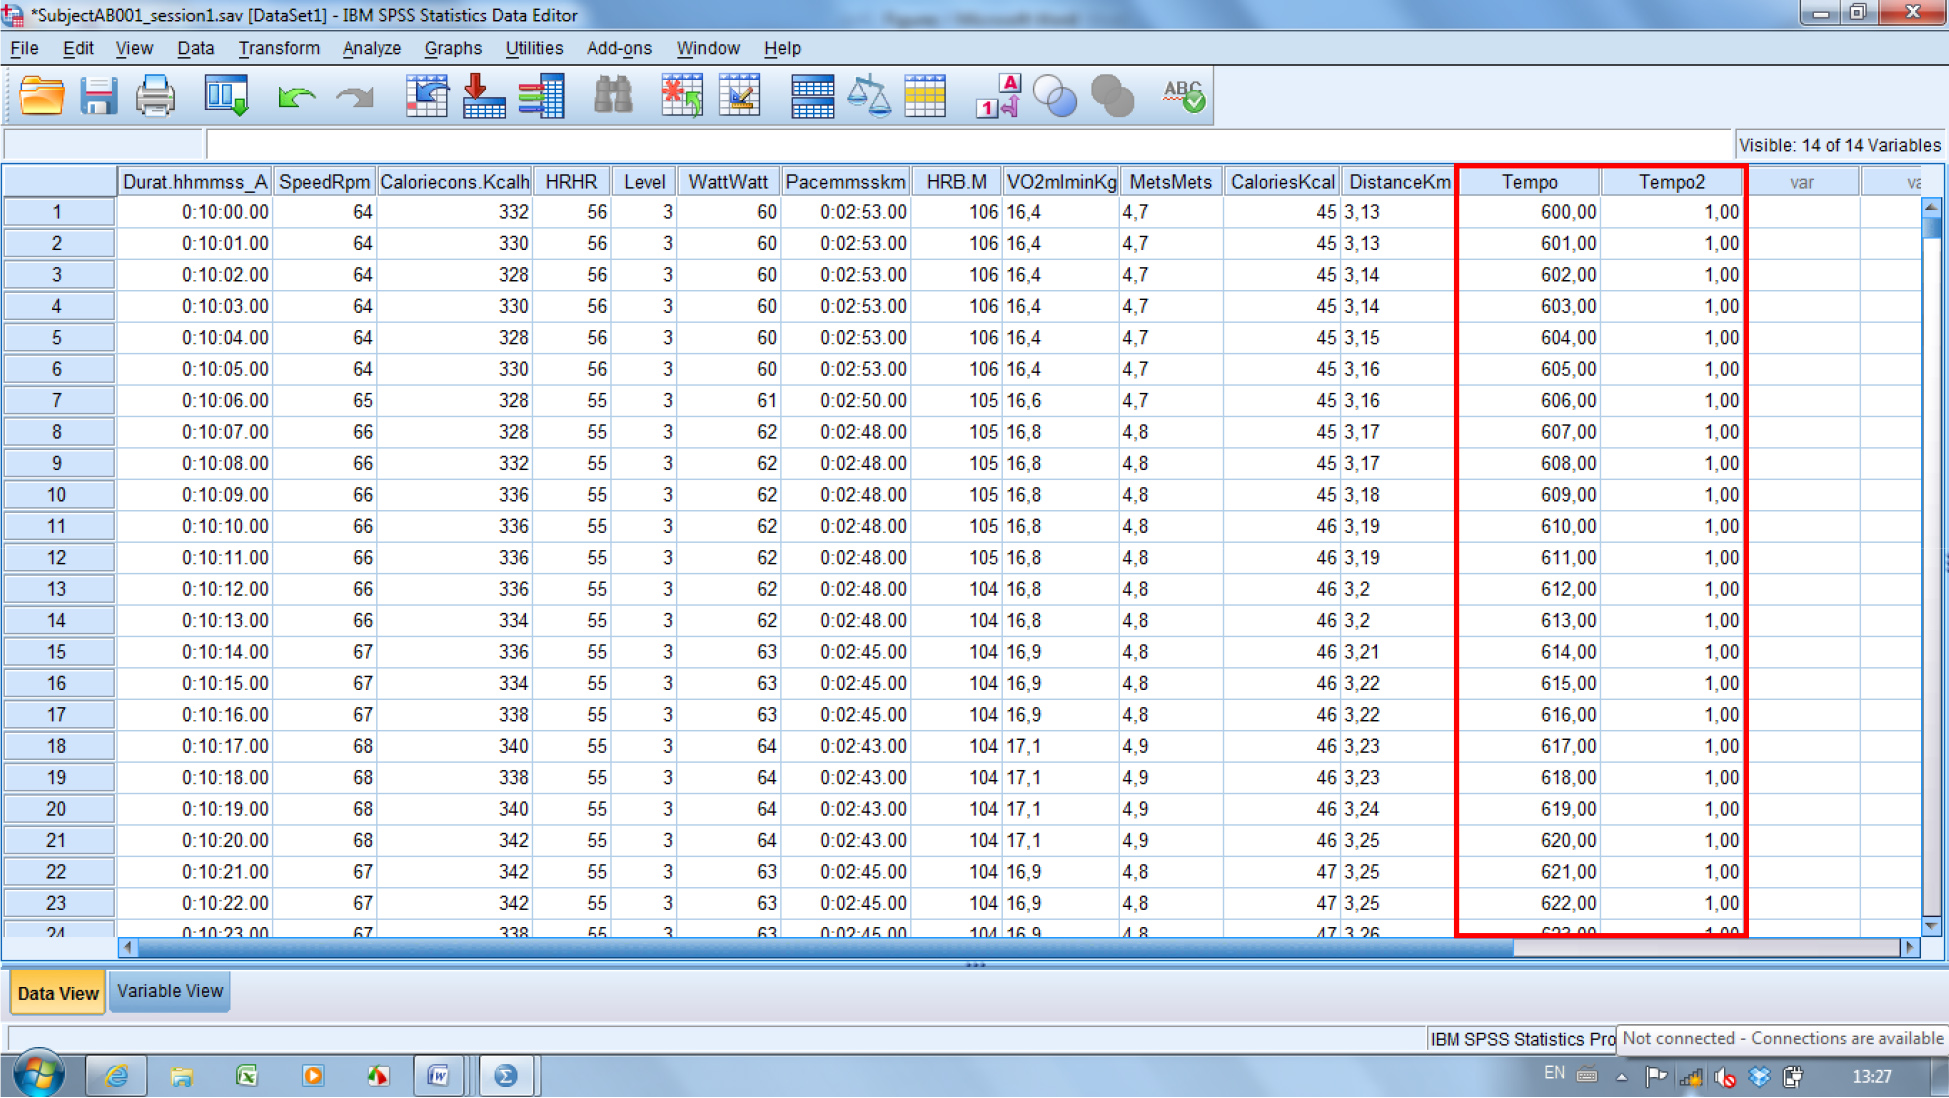
Task: Click the Split File icon
Action: [811, 96]
